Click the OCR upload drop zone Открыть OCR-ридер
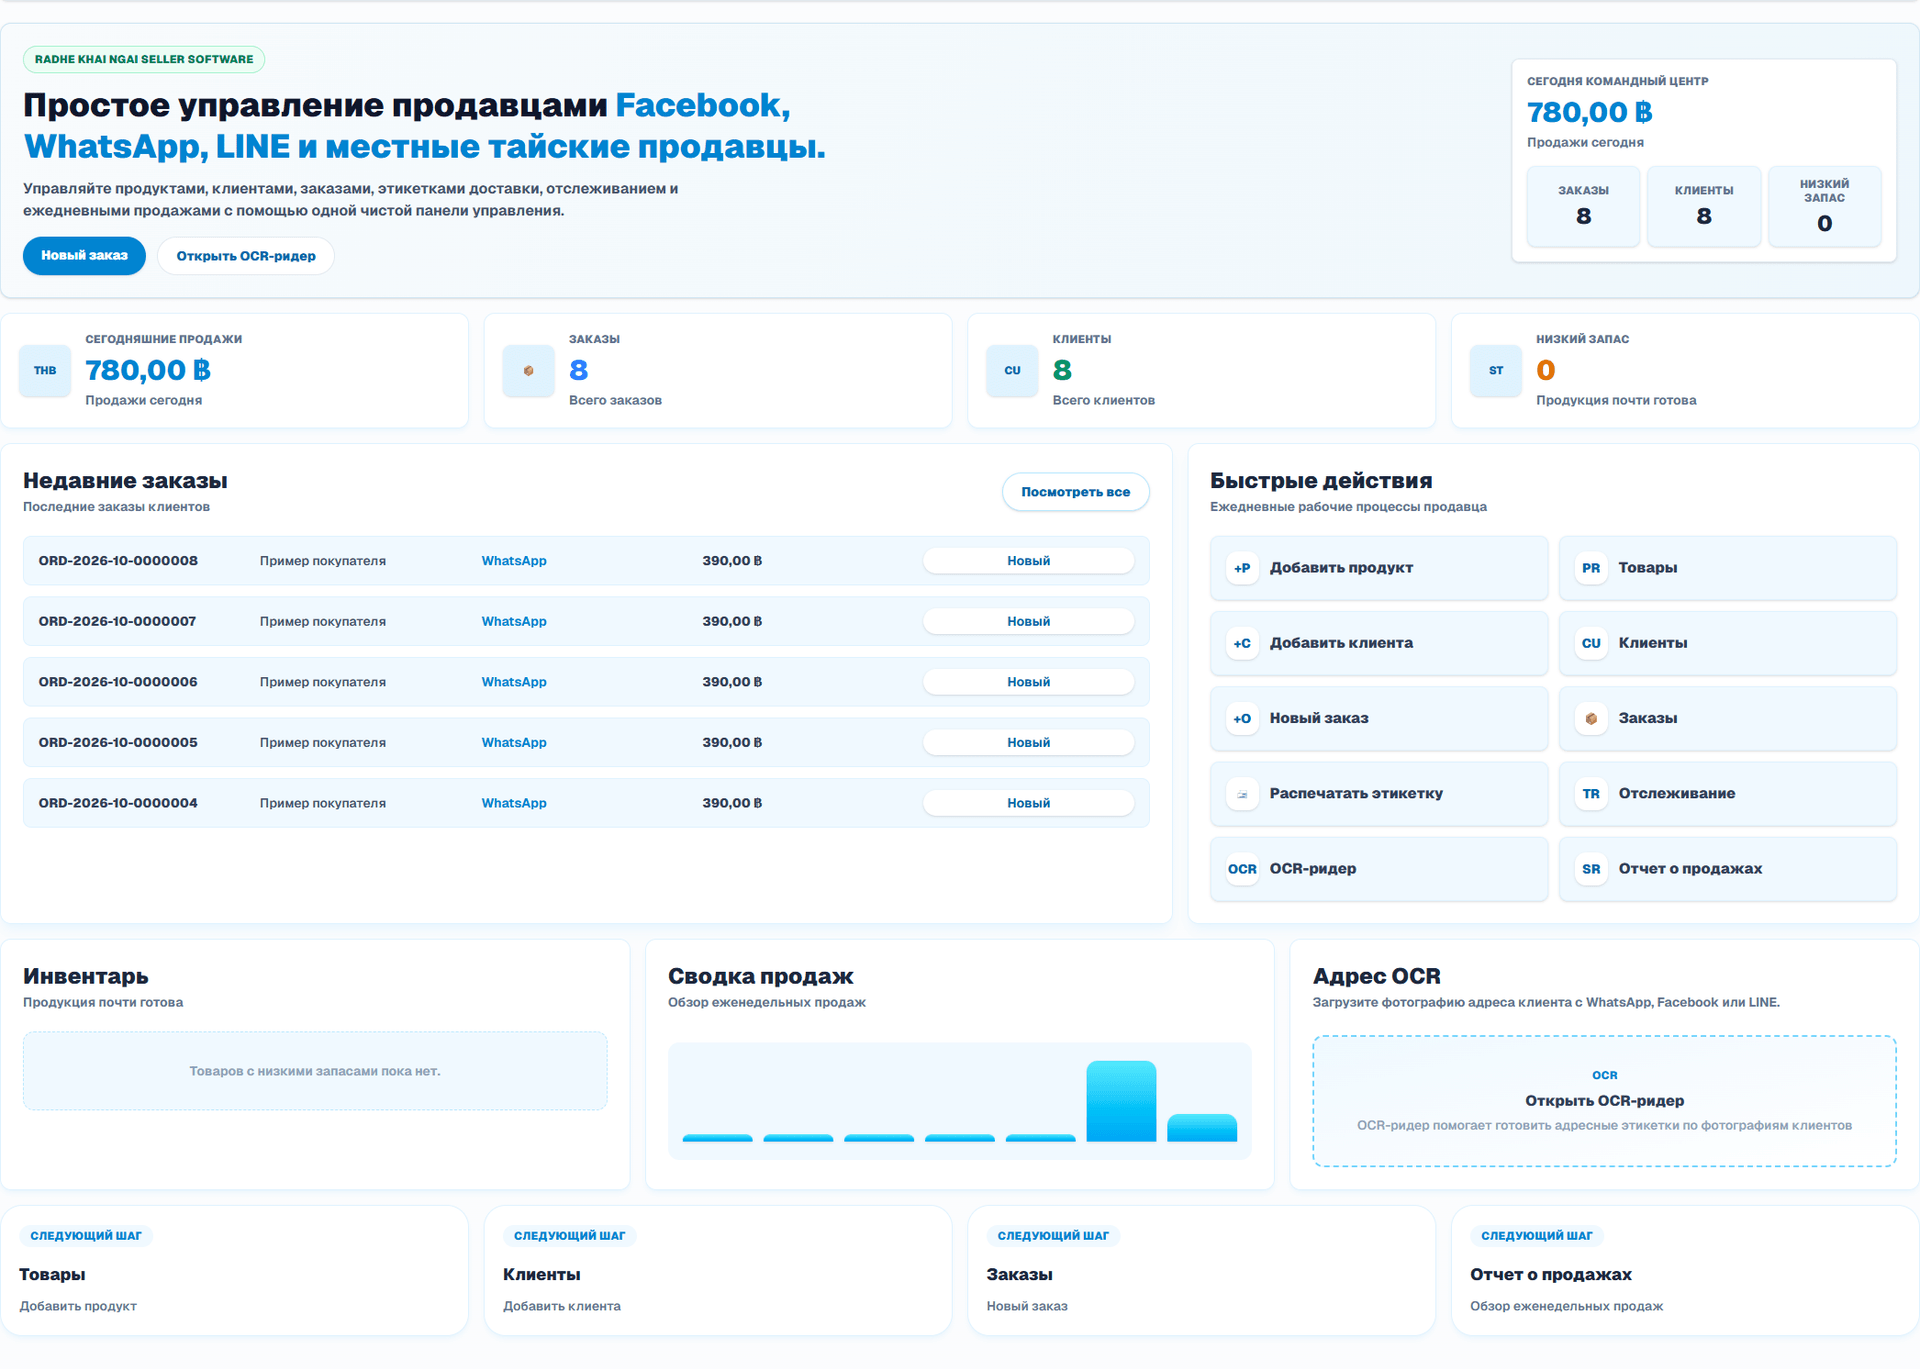This screenshot has height=1369, width=1920. (1604, 1101)
